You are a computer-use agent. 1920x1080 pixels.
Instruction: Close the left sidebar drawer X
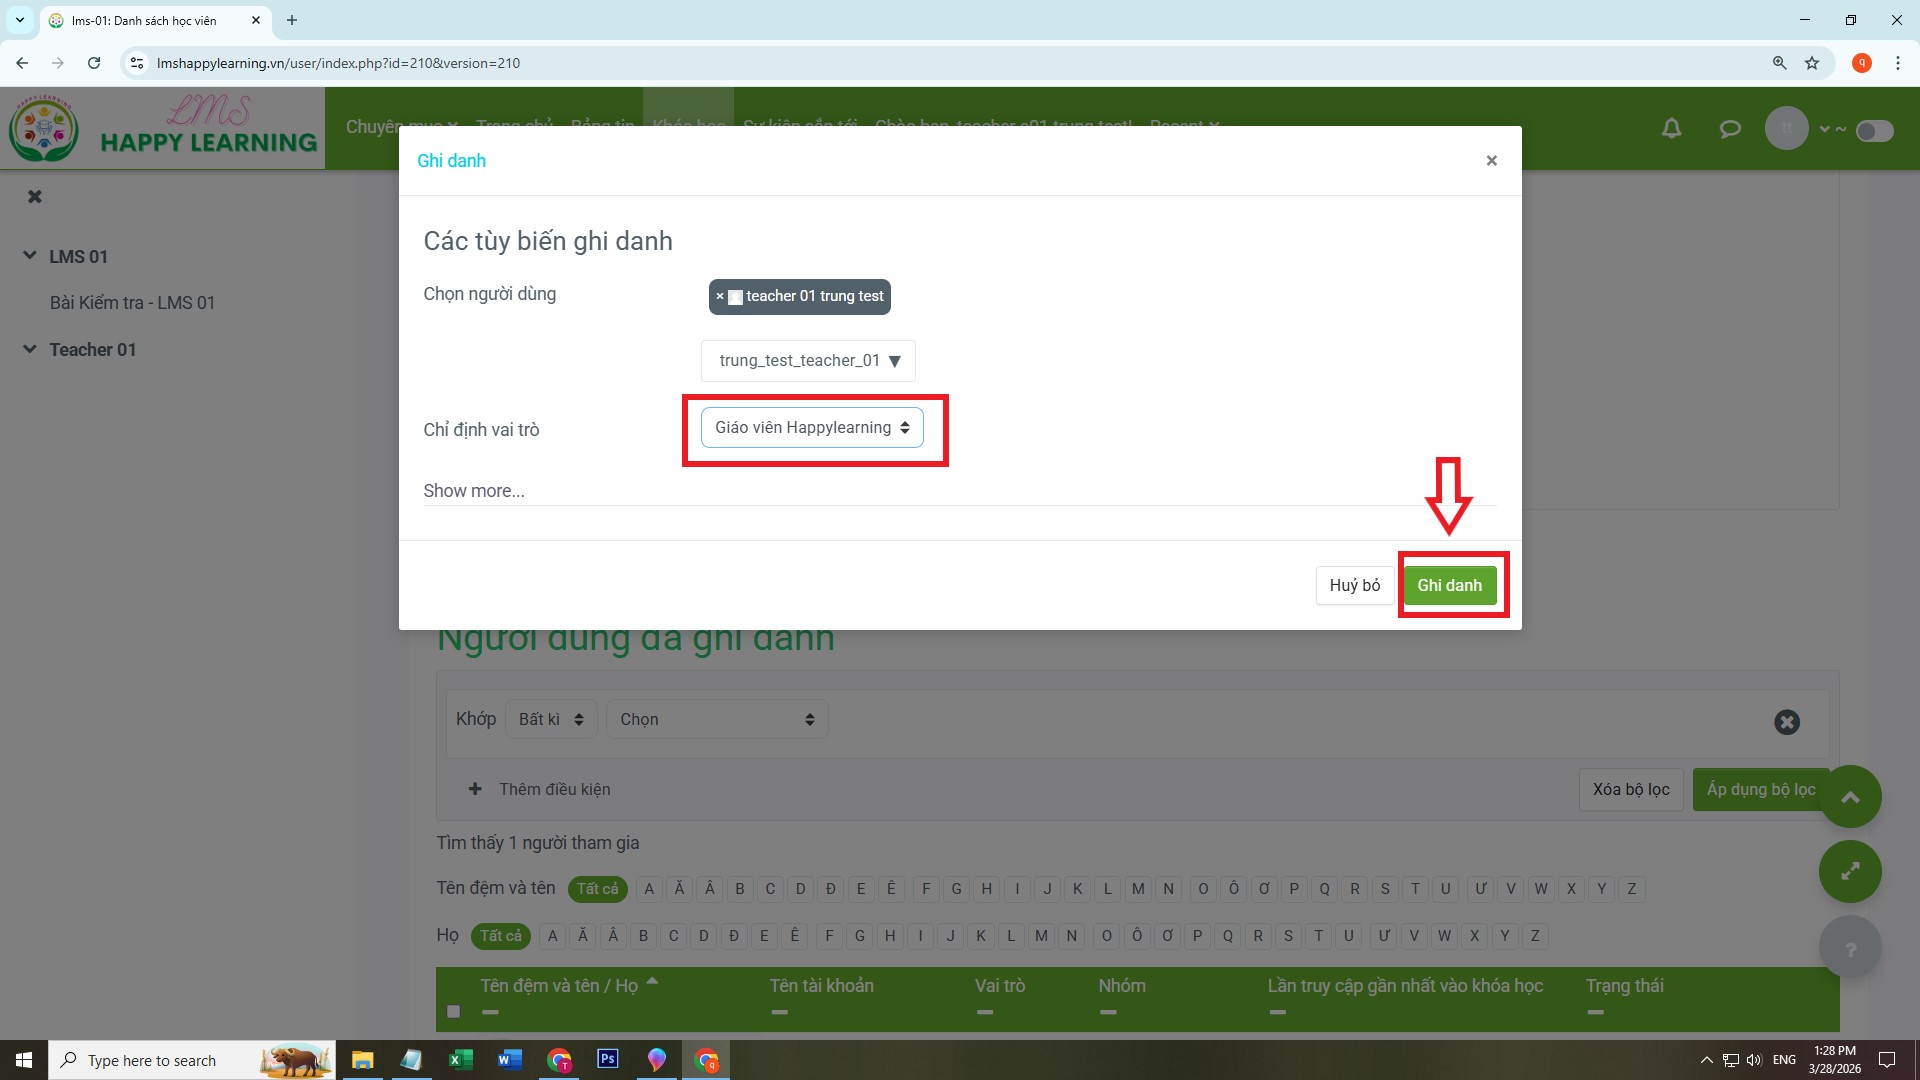(35, 197)
